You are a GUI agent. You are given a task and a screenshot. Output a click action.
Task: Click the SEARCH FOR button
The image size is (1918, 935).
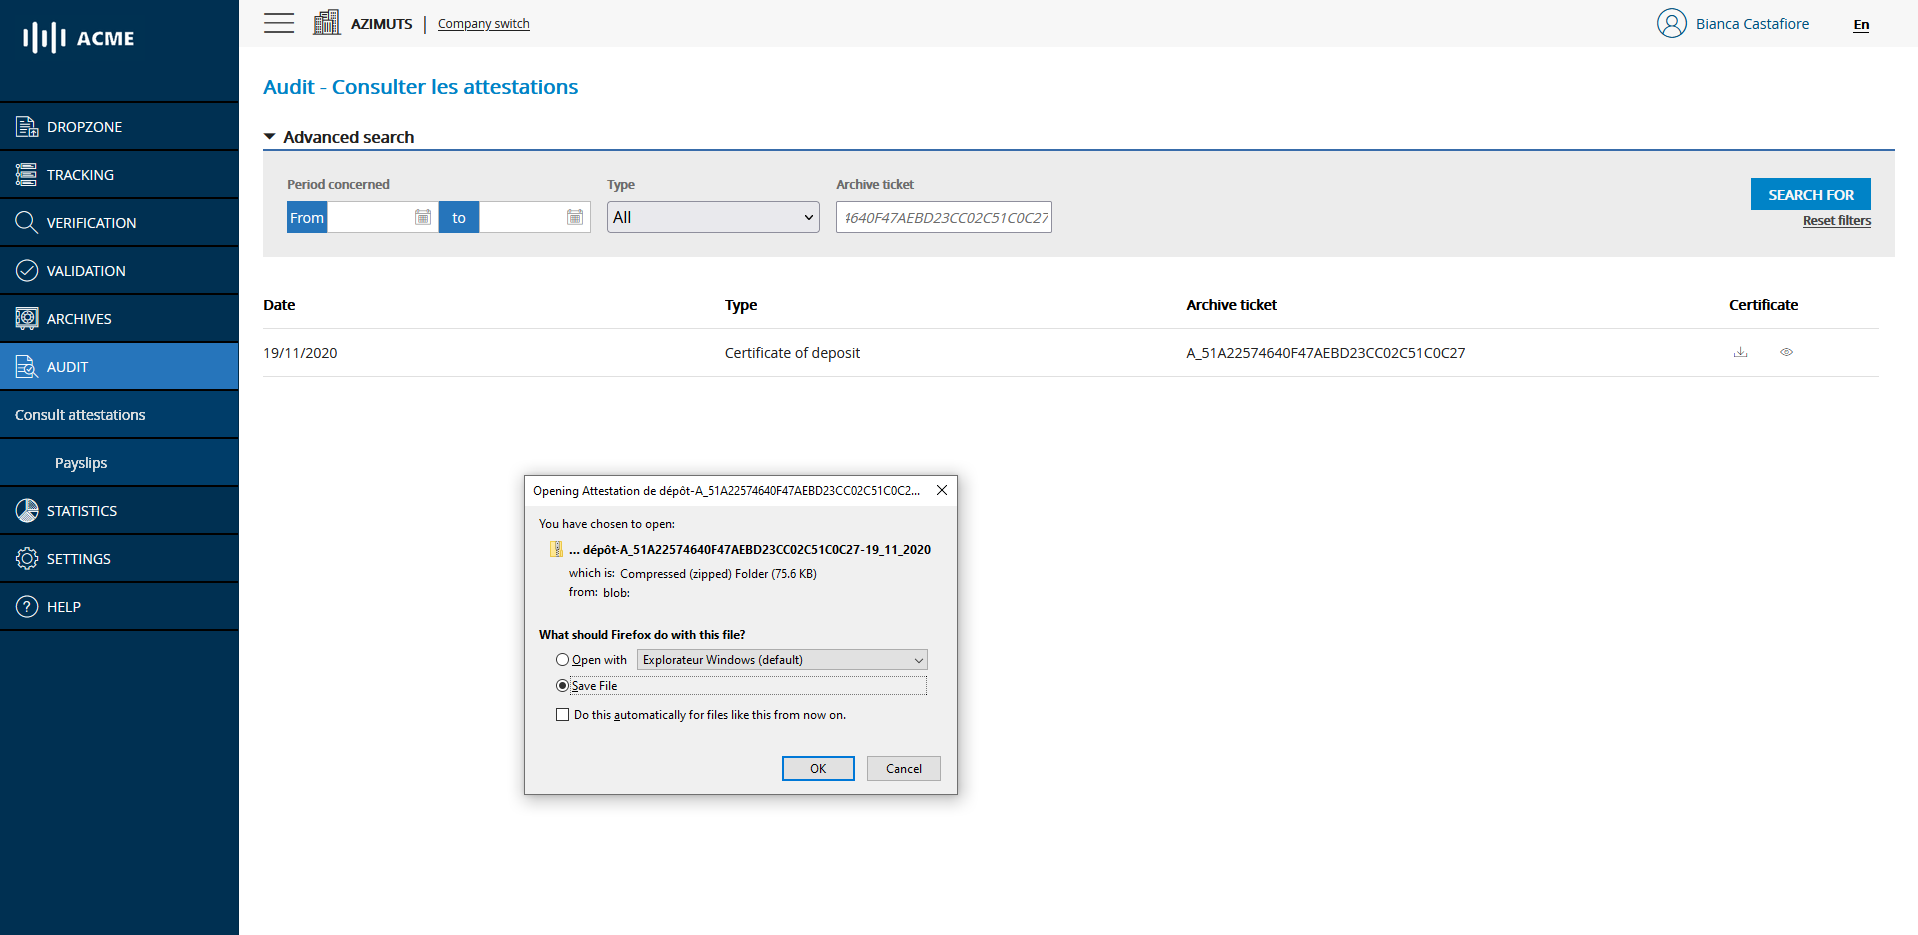(1810, 194)
